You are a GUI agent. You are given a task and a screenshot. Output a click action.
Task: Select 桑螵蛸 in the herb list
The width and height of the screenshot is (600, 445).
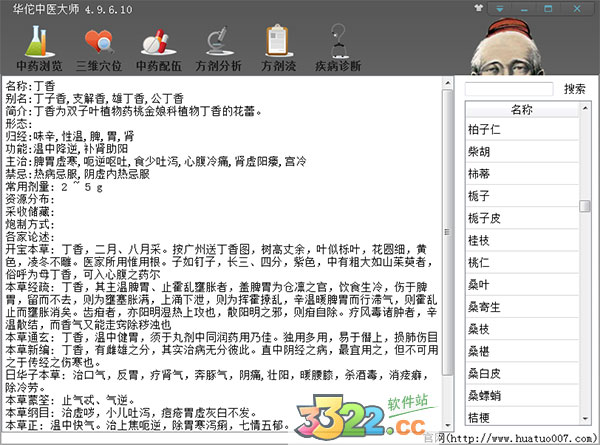pyautogui.click(x=522, y=396)
